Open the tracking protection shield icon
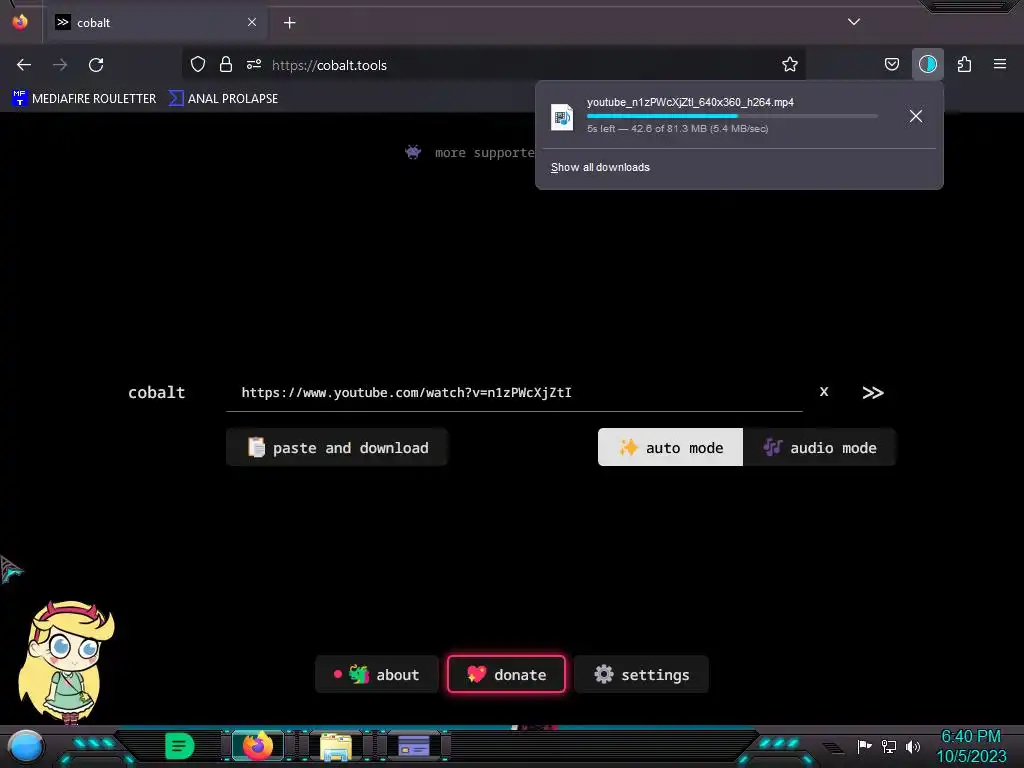This screenshot has width=1024, height=768. coord(198,65)
